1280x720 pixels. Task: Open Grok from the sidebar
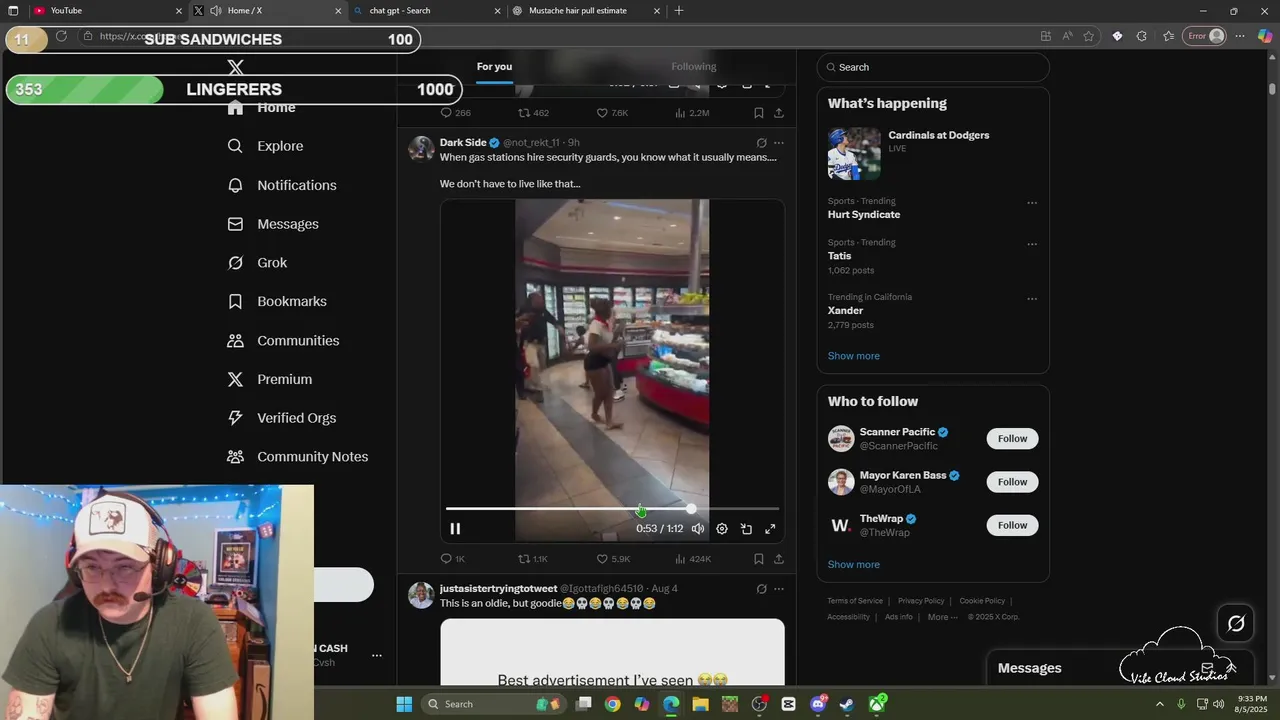257,263
